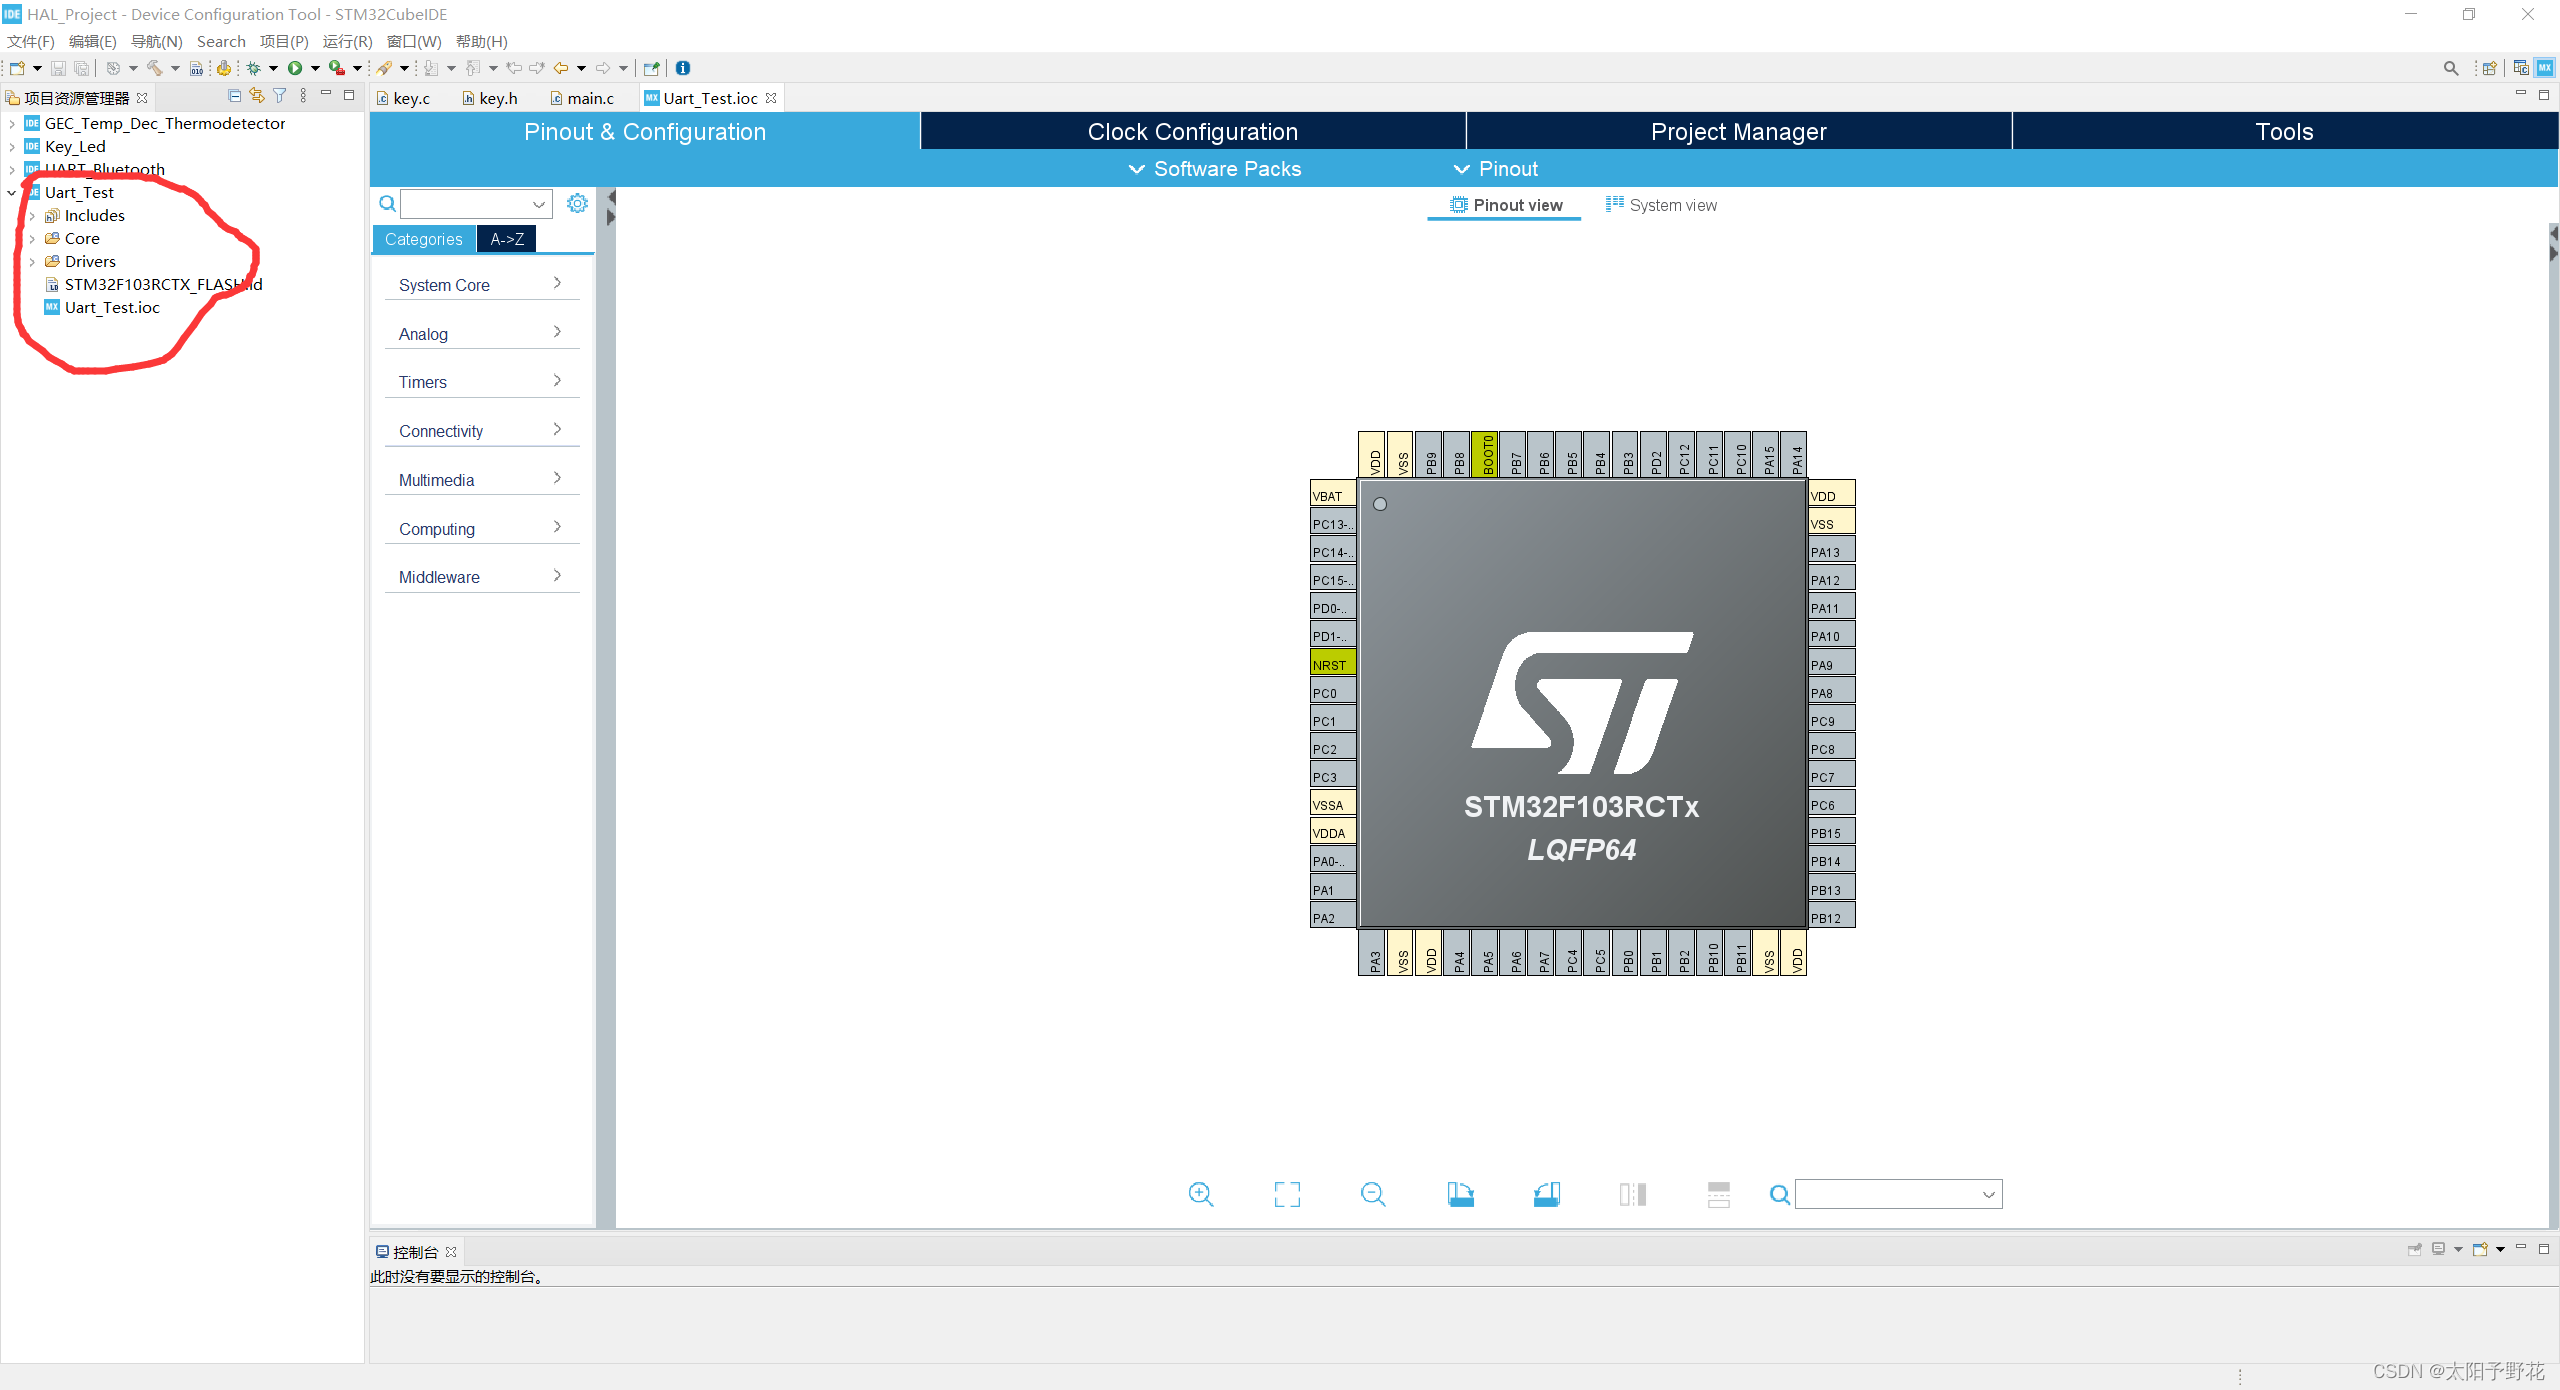Click the best fit icon under the pinout view
The image size is (2560, 1390).
point(1287,1193)
